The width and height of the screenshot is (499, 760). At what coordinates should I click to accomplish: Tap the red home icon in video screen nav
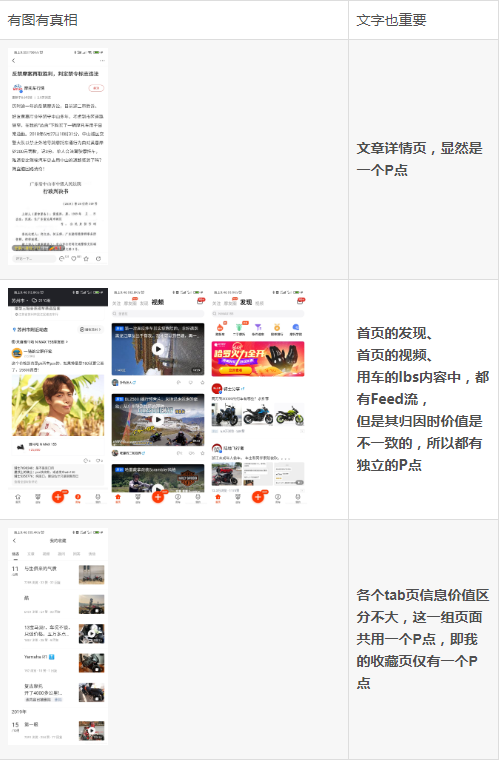118,498
